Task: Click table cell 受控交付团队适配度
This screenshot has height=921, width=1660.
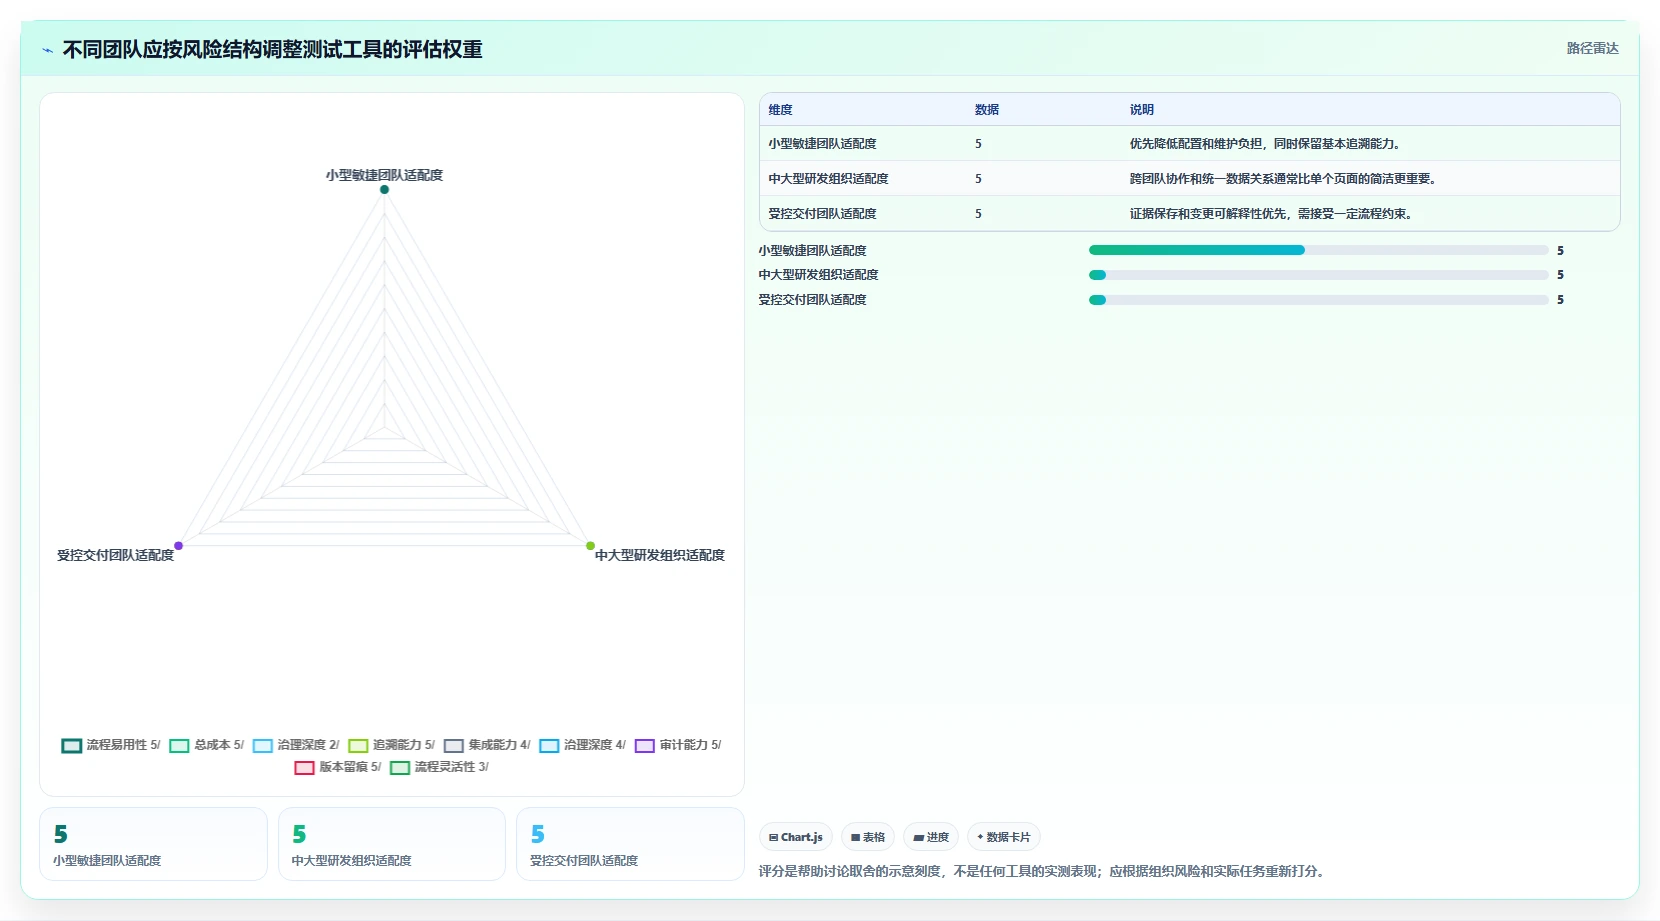Action: coord(822,214)
